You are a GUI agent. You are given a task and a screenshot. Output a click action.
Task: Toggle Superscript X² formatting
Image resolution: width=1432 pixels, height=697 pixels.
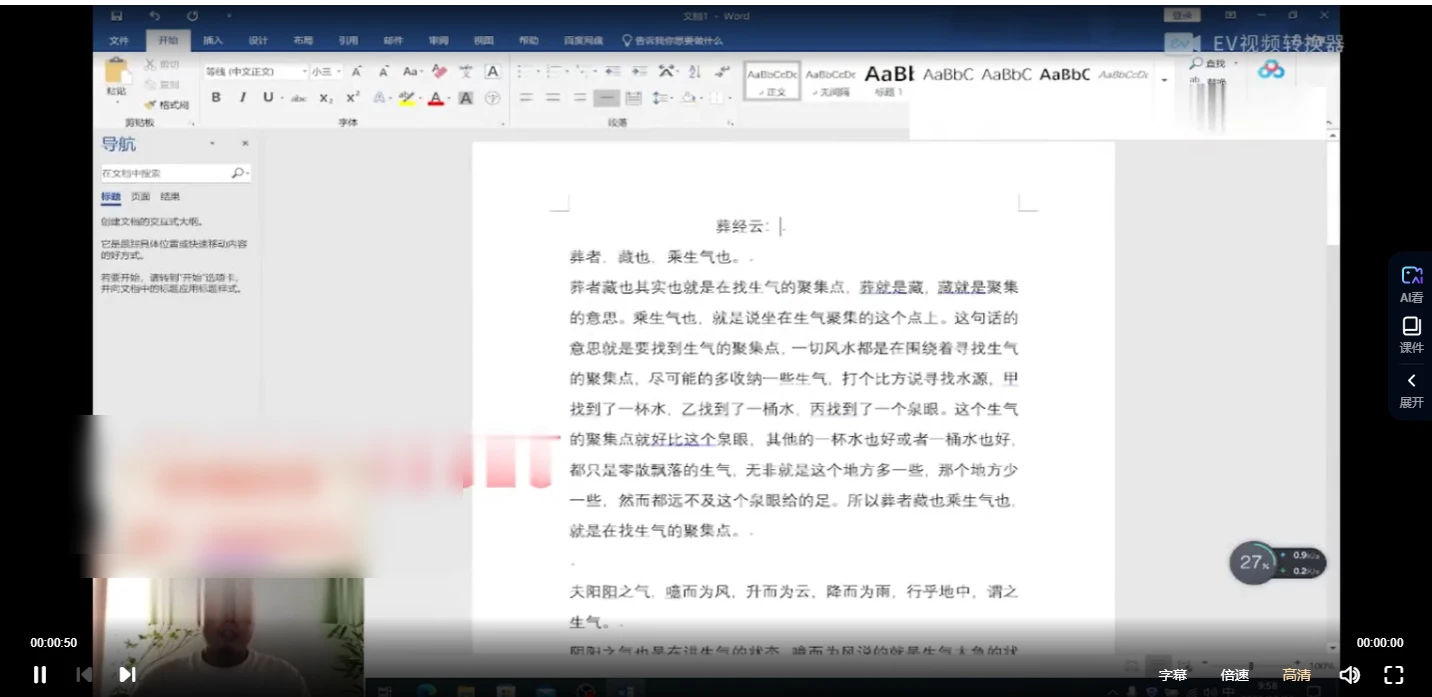point(352,98)
